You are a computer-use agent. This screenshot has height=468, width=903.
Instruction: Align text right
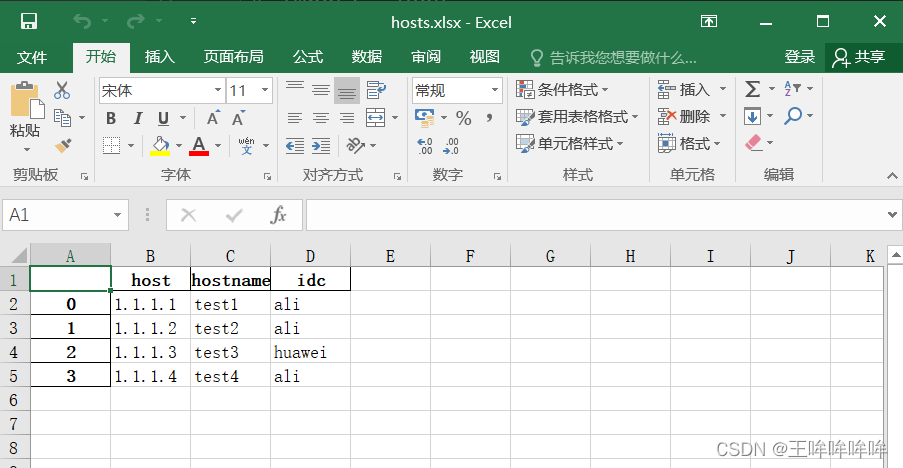[x=347, y=118]
